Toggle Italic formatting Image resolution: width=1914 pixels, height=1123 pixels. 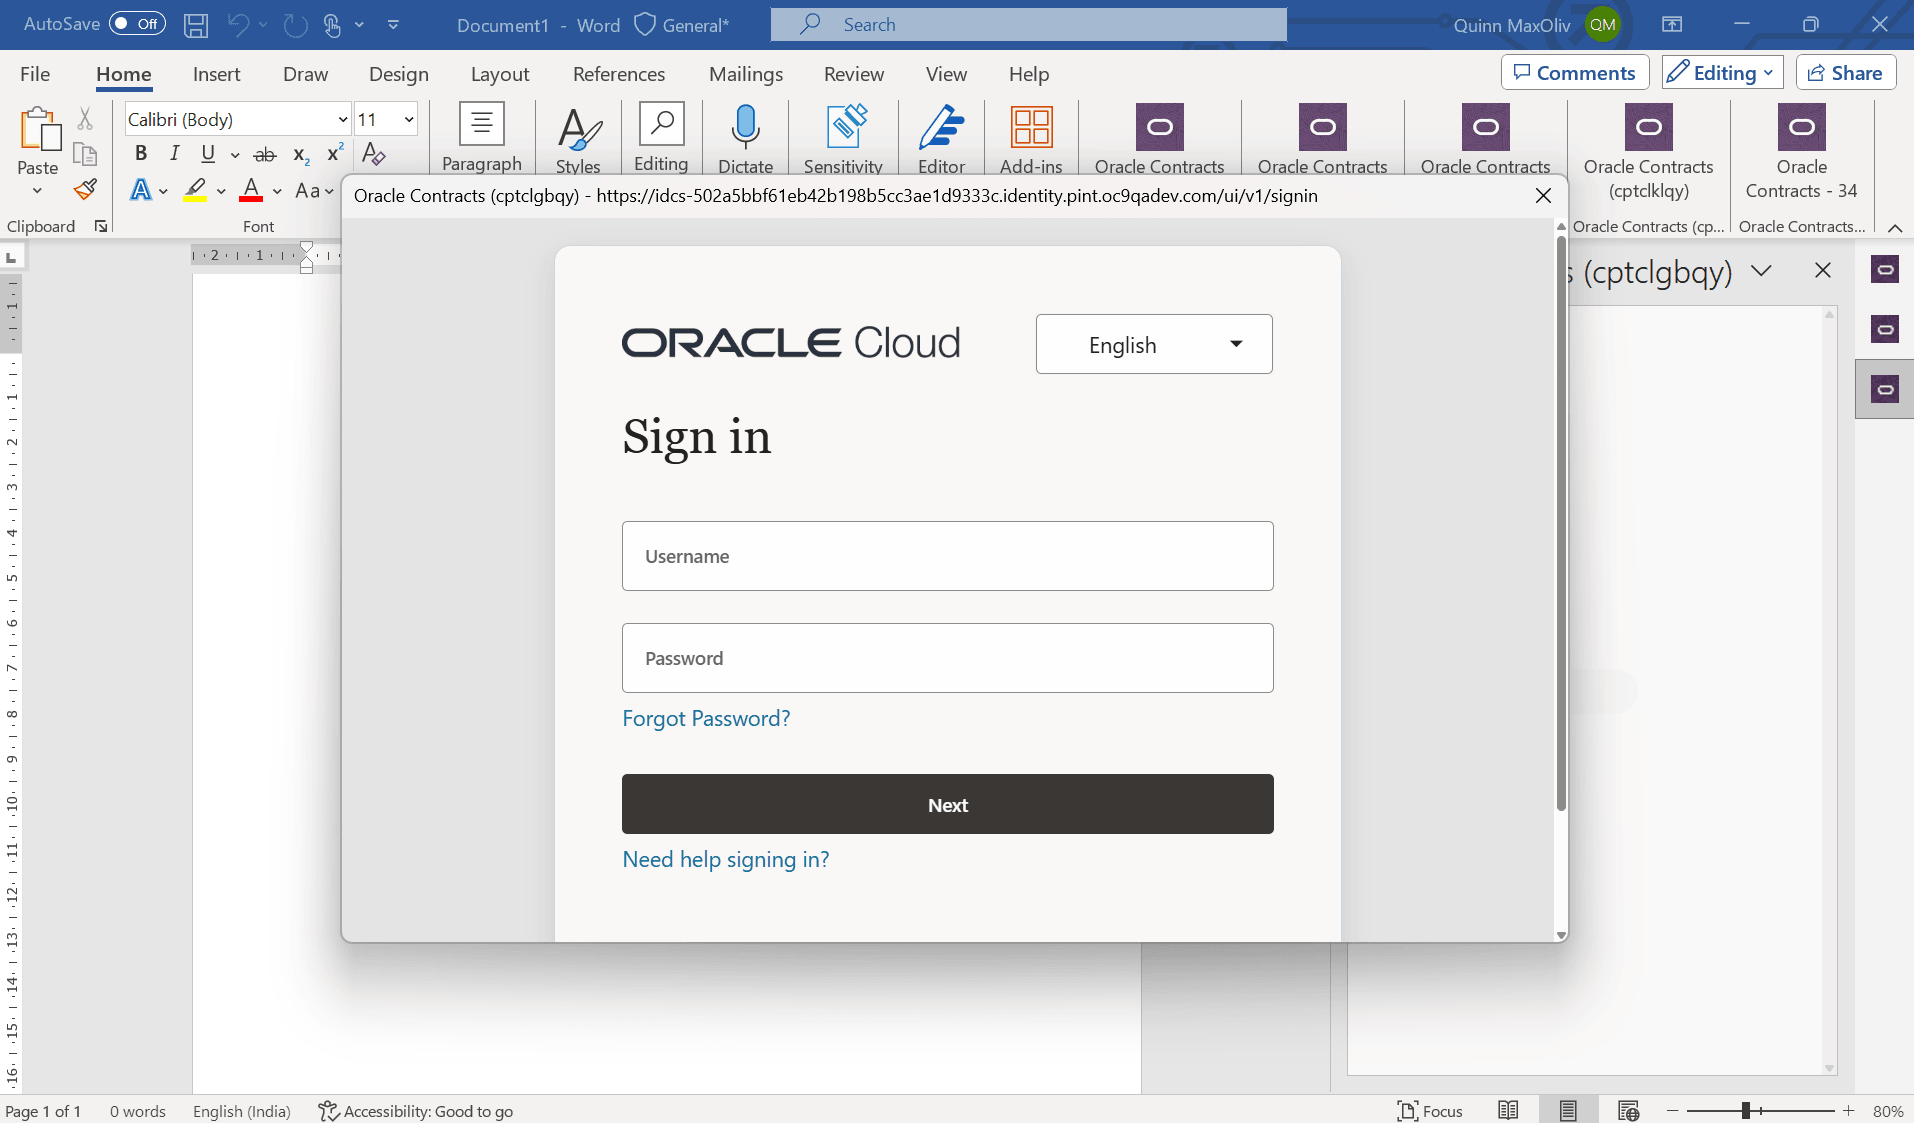point(174,153)
